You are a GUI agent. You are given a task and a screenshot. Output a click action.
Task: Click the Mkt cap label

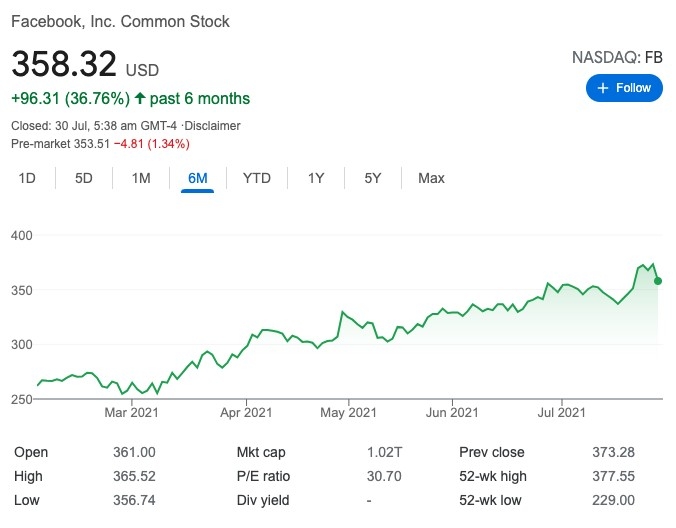click(261, 452)
